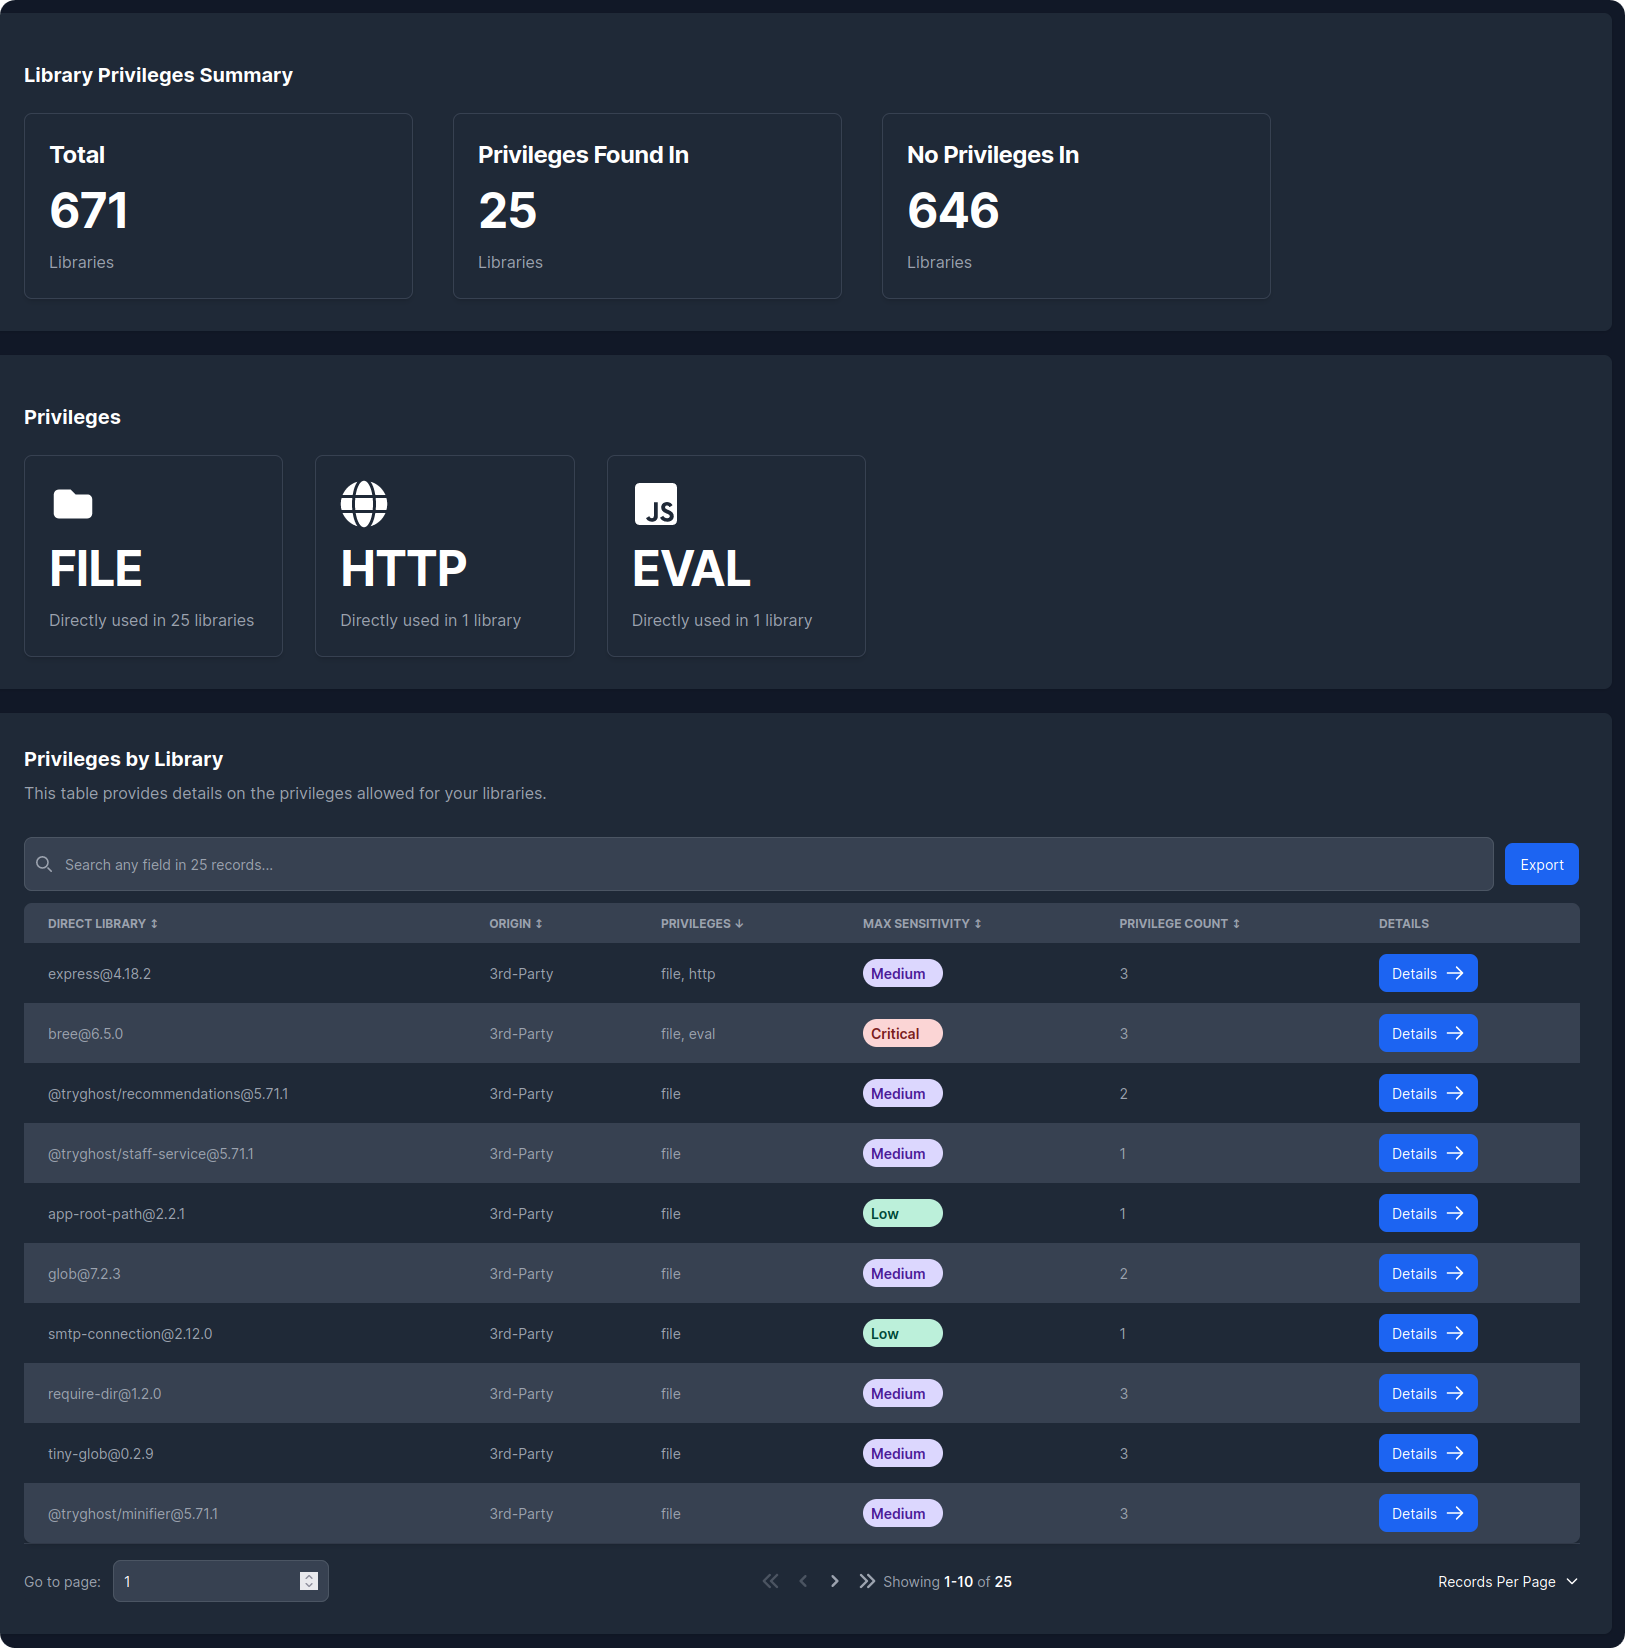Screen dimensions: 1625x1648
Task: Select the bree@6.5.0 library name
Action: pos(85,1033)
